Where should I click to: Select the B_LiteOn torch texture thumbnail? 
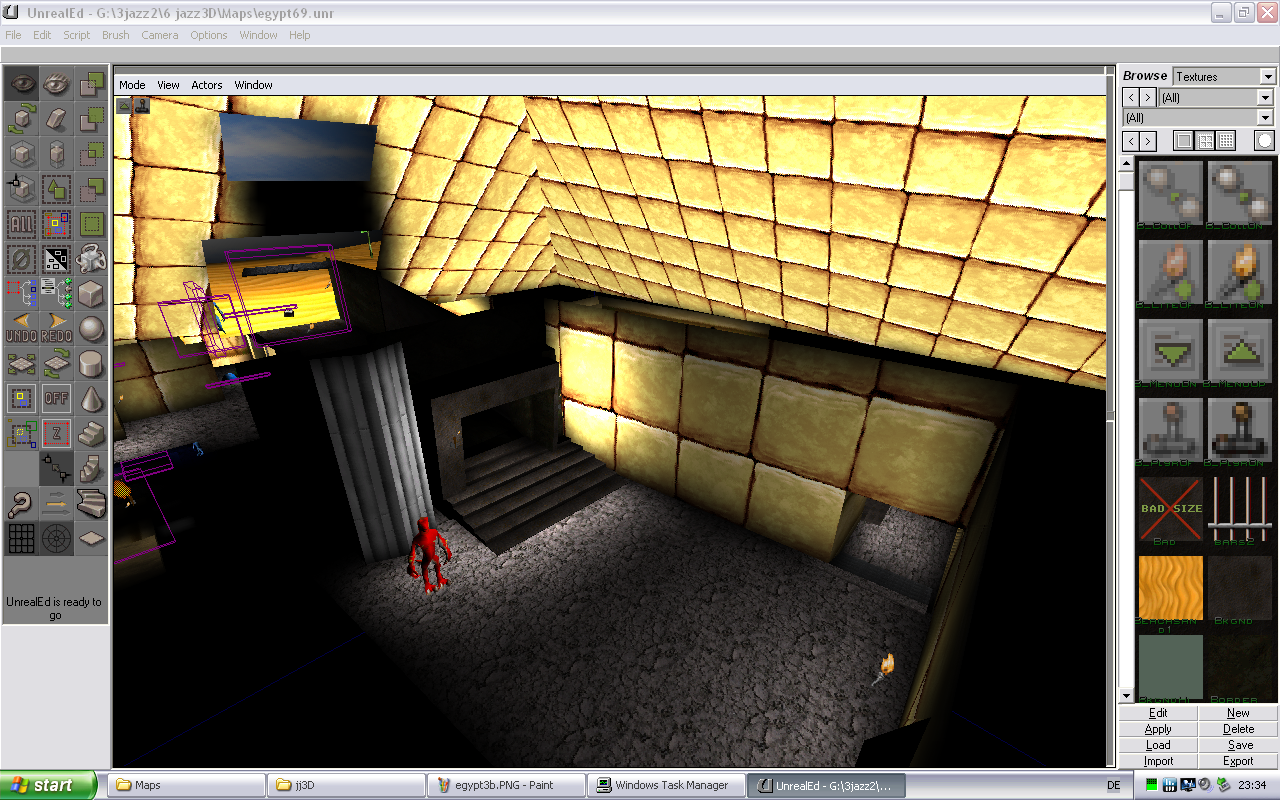point(1240,272)
